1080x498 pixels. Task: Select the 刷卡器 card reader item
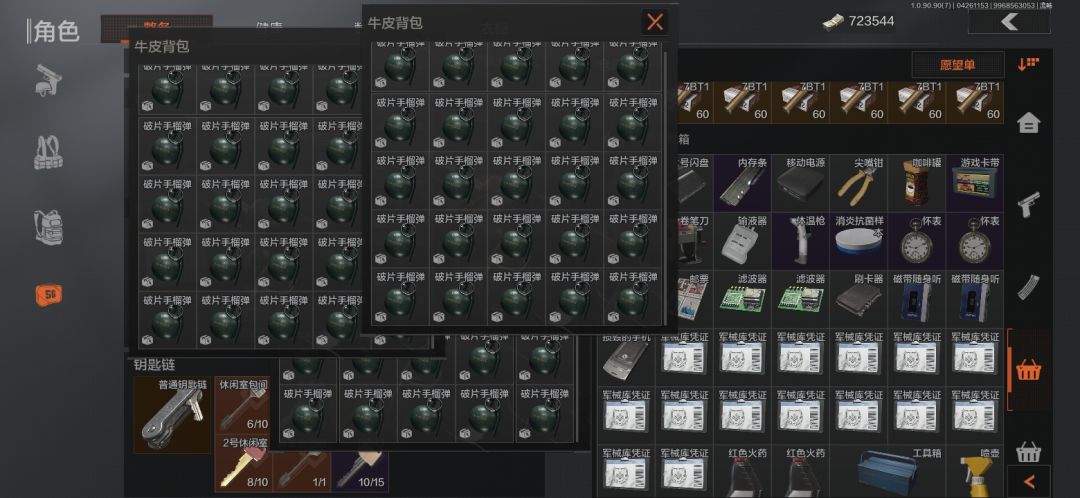coord(858,299)
